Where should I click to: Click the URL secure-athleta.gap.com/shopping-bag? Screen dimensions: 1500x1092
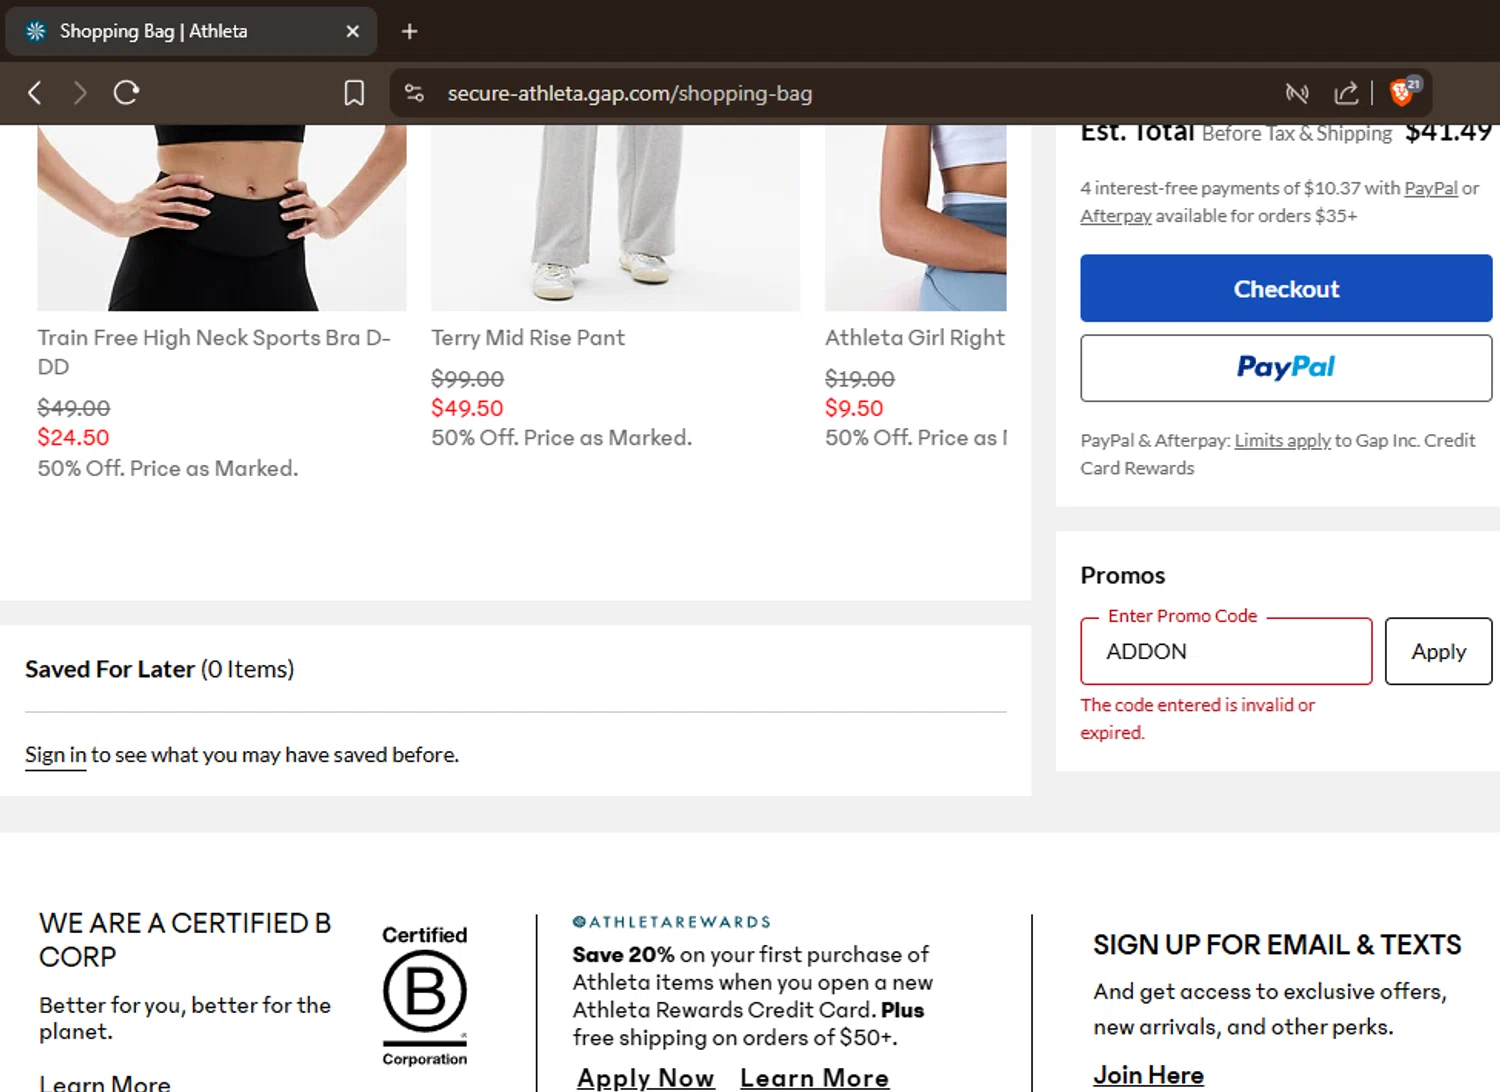630,93
